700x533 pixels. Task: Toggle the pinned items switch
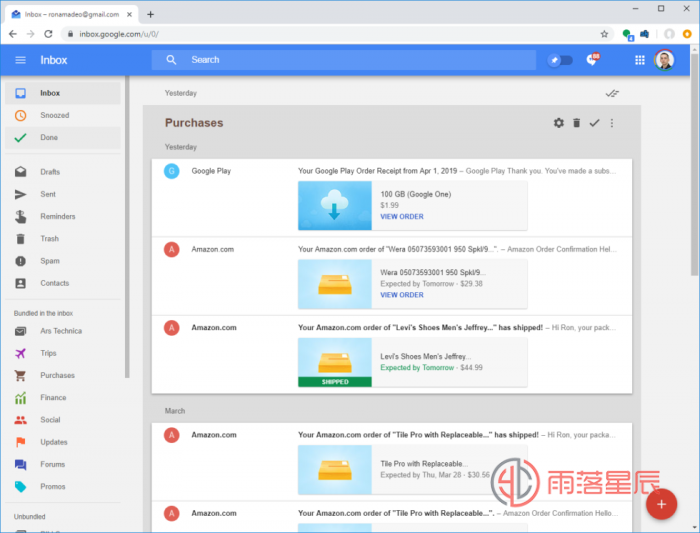(x=561, y=60)
